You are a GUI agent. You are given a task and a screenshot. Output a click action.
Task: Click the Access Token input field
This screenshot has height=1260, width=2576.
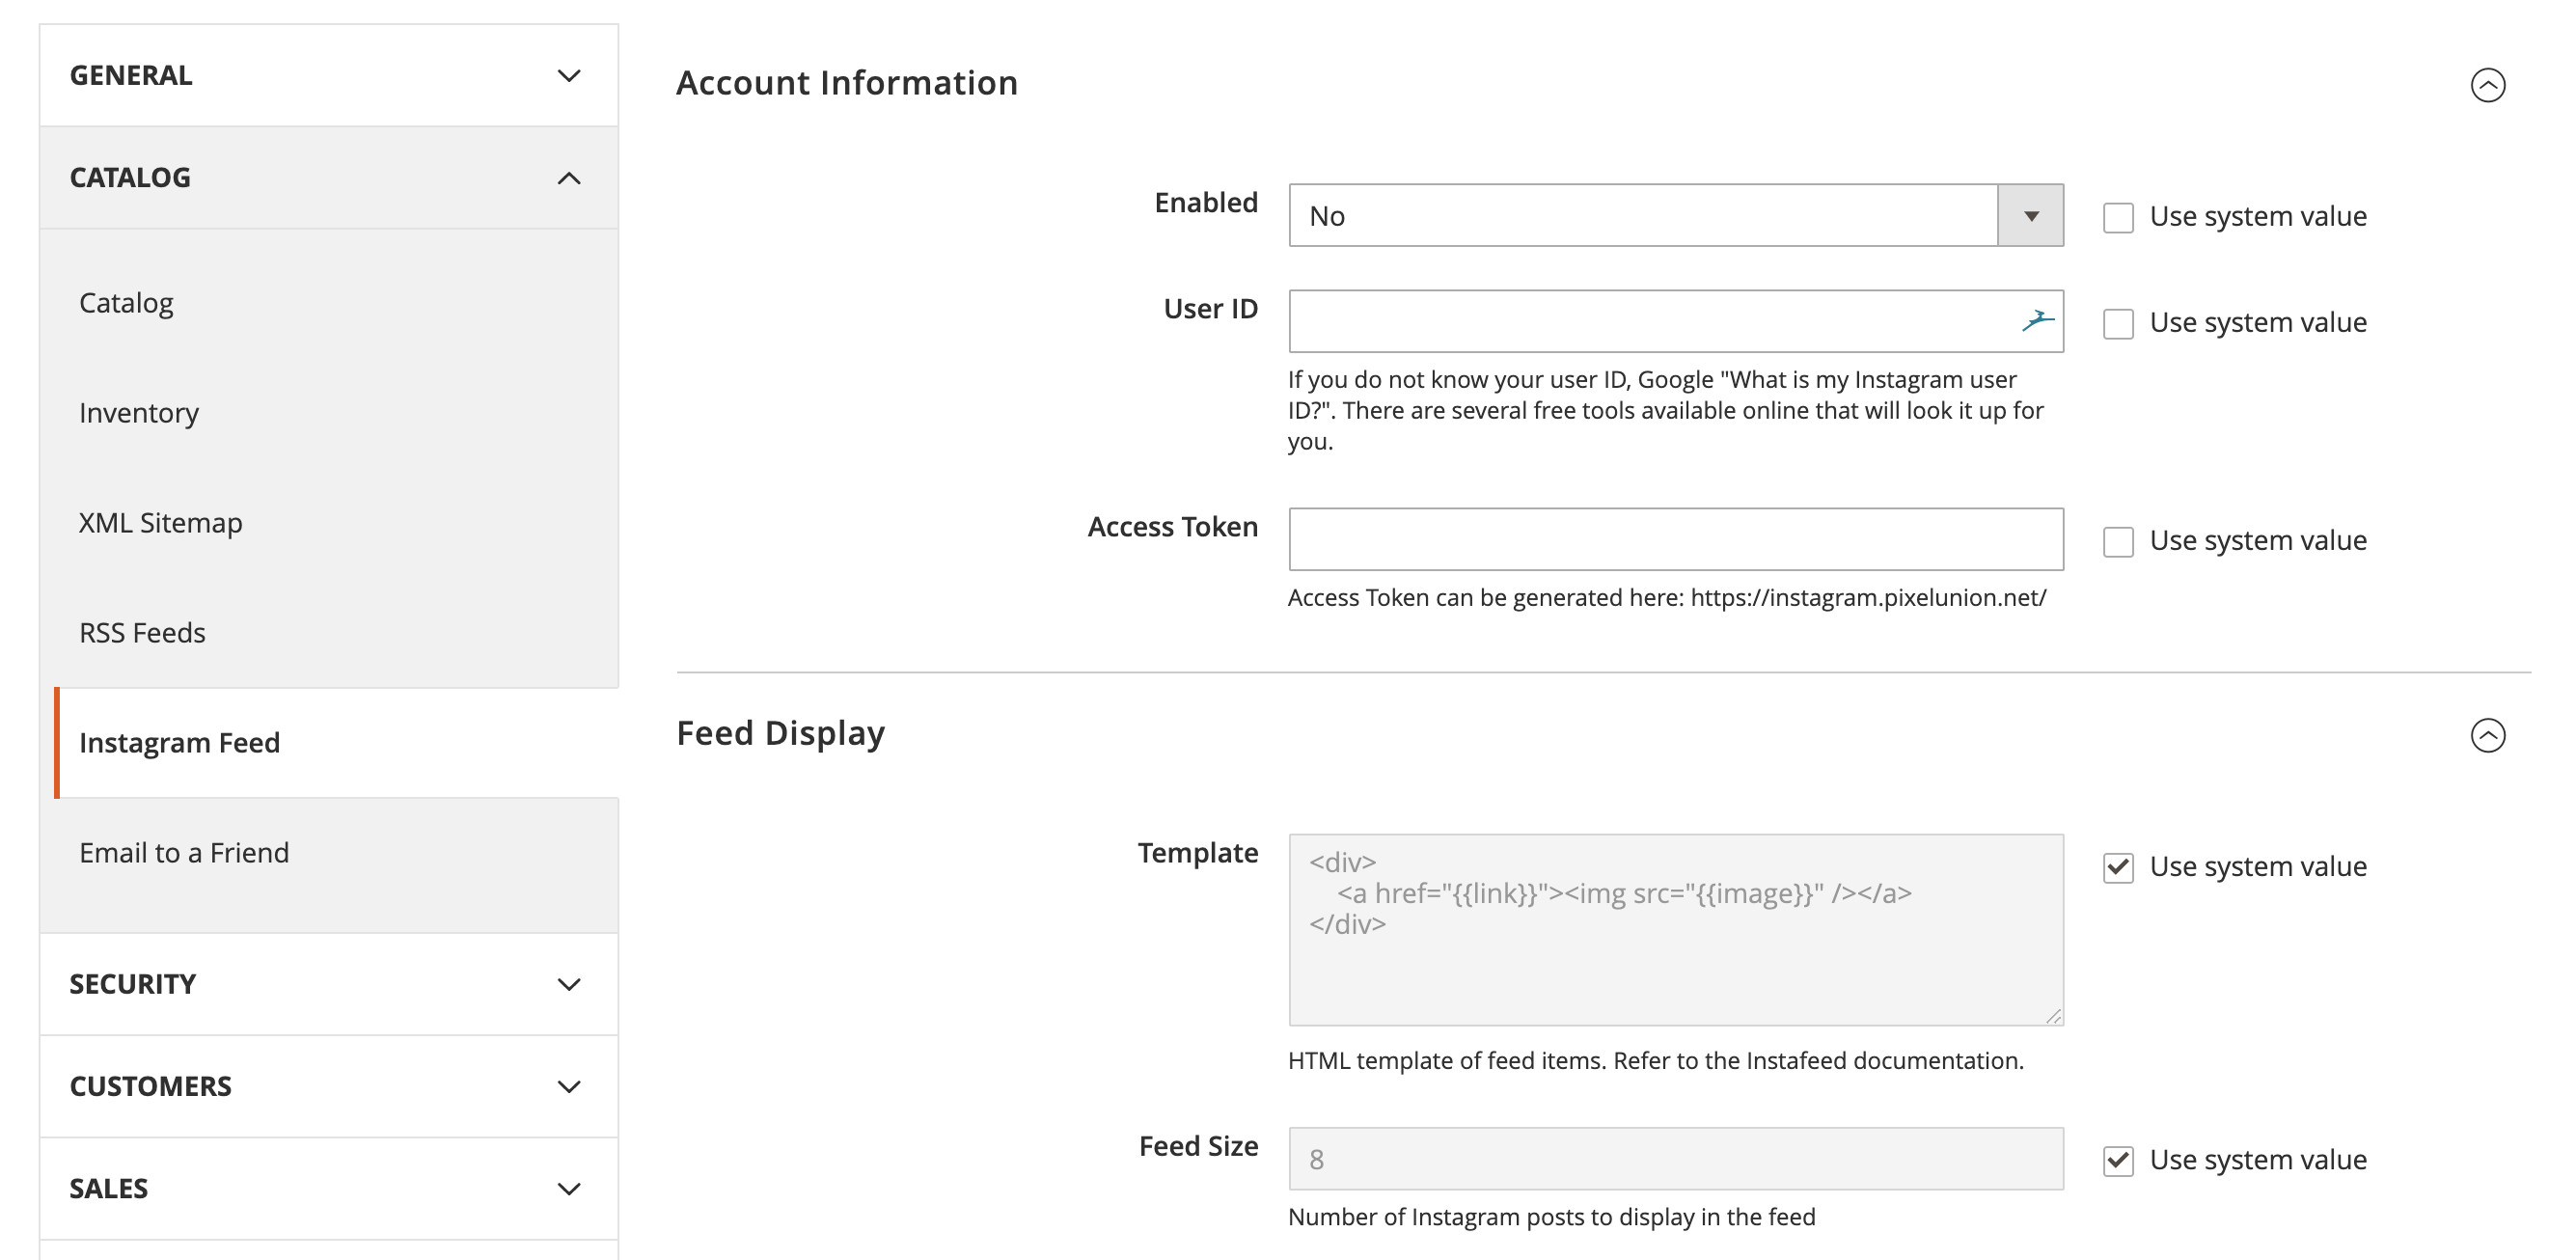1676,538
